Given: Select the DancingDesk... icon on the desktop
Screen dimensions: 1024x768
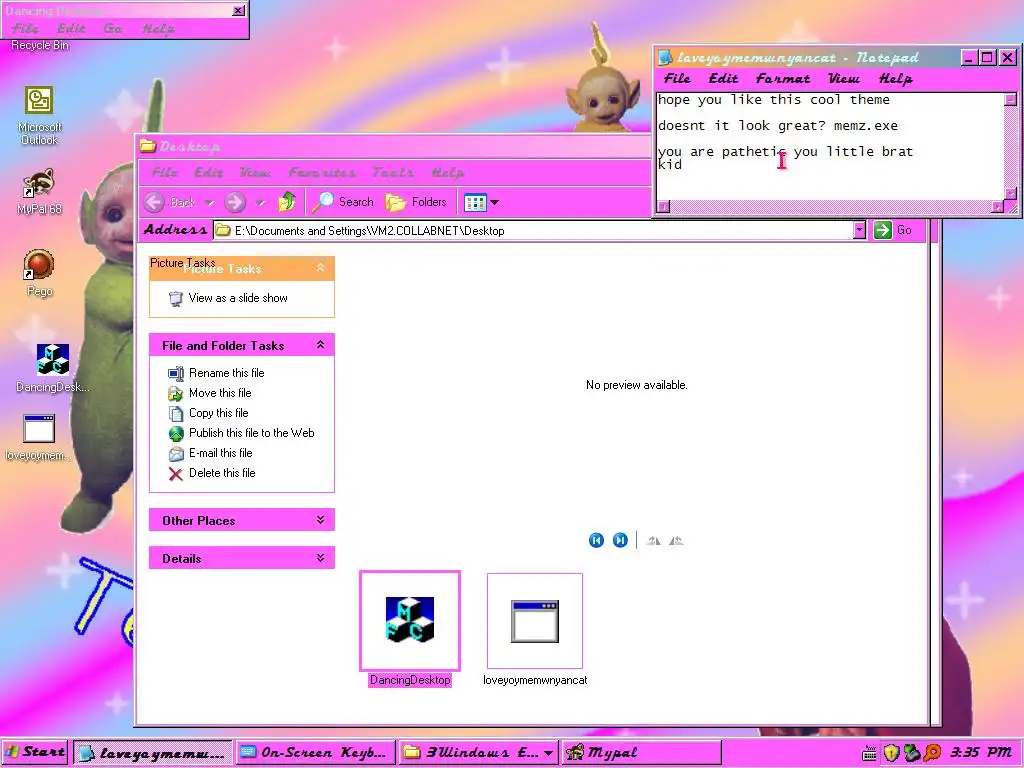Looking at the screenshot, I should point(52,368).
